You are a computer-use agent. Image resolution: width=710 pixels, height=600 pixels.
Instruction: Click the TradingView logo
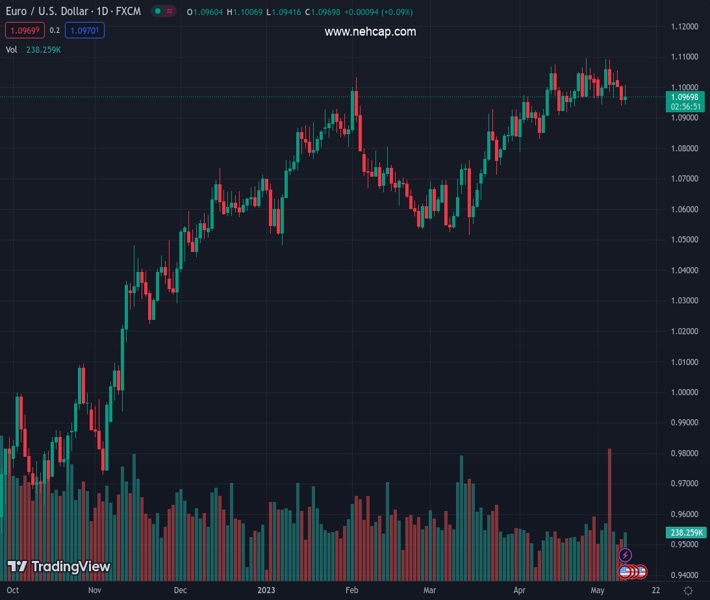pyautogui.click(x=58, y=567)
